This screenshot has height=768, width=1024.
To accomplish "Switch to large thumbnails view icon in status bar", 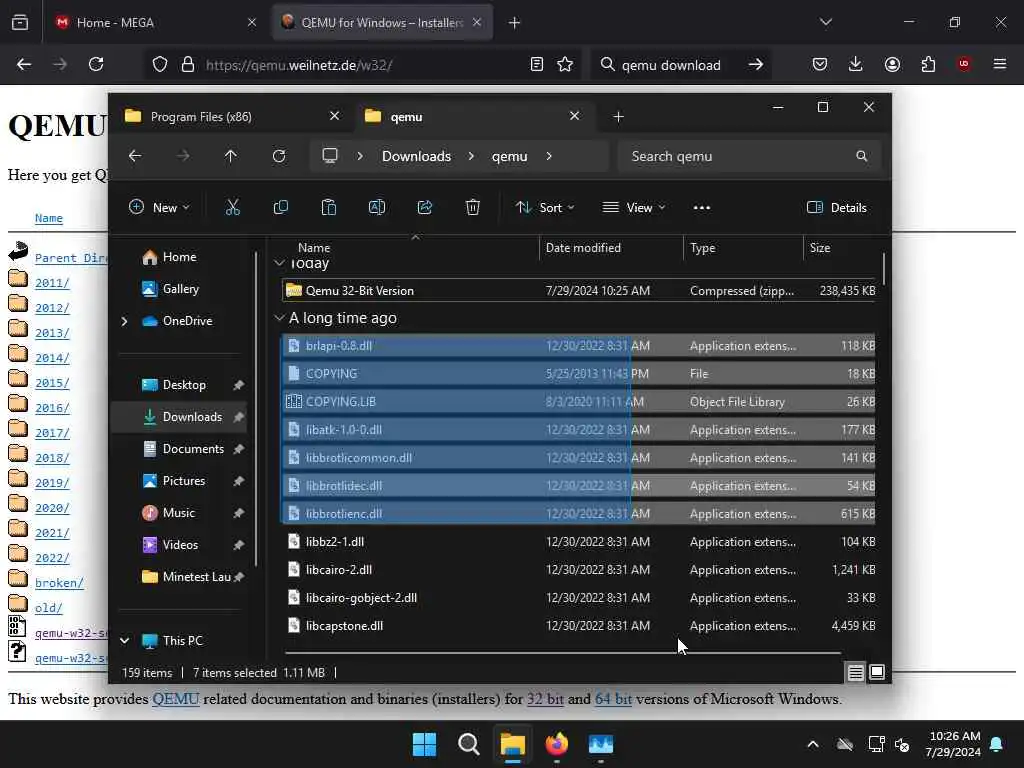I will point(877,672).
